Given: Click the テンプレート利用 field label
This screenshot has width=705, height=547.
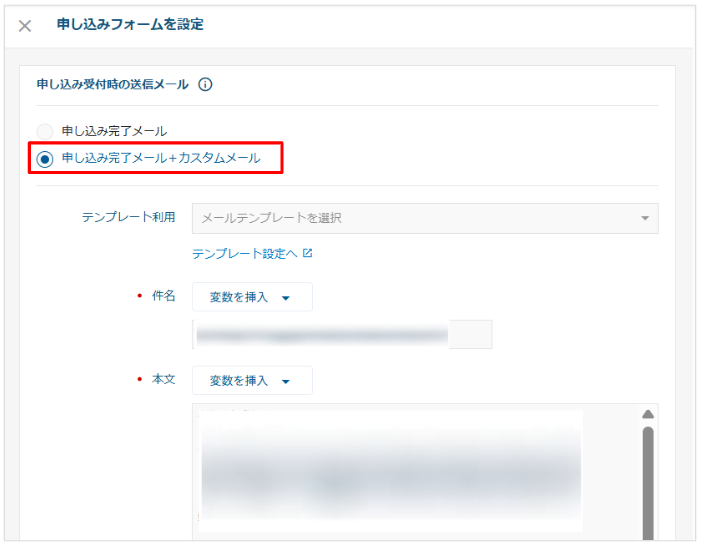Looking at the screenshot, I should pos(128,218).
